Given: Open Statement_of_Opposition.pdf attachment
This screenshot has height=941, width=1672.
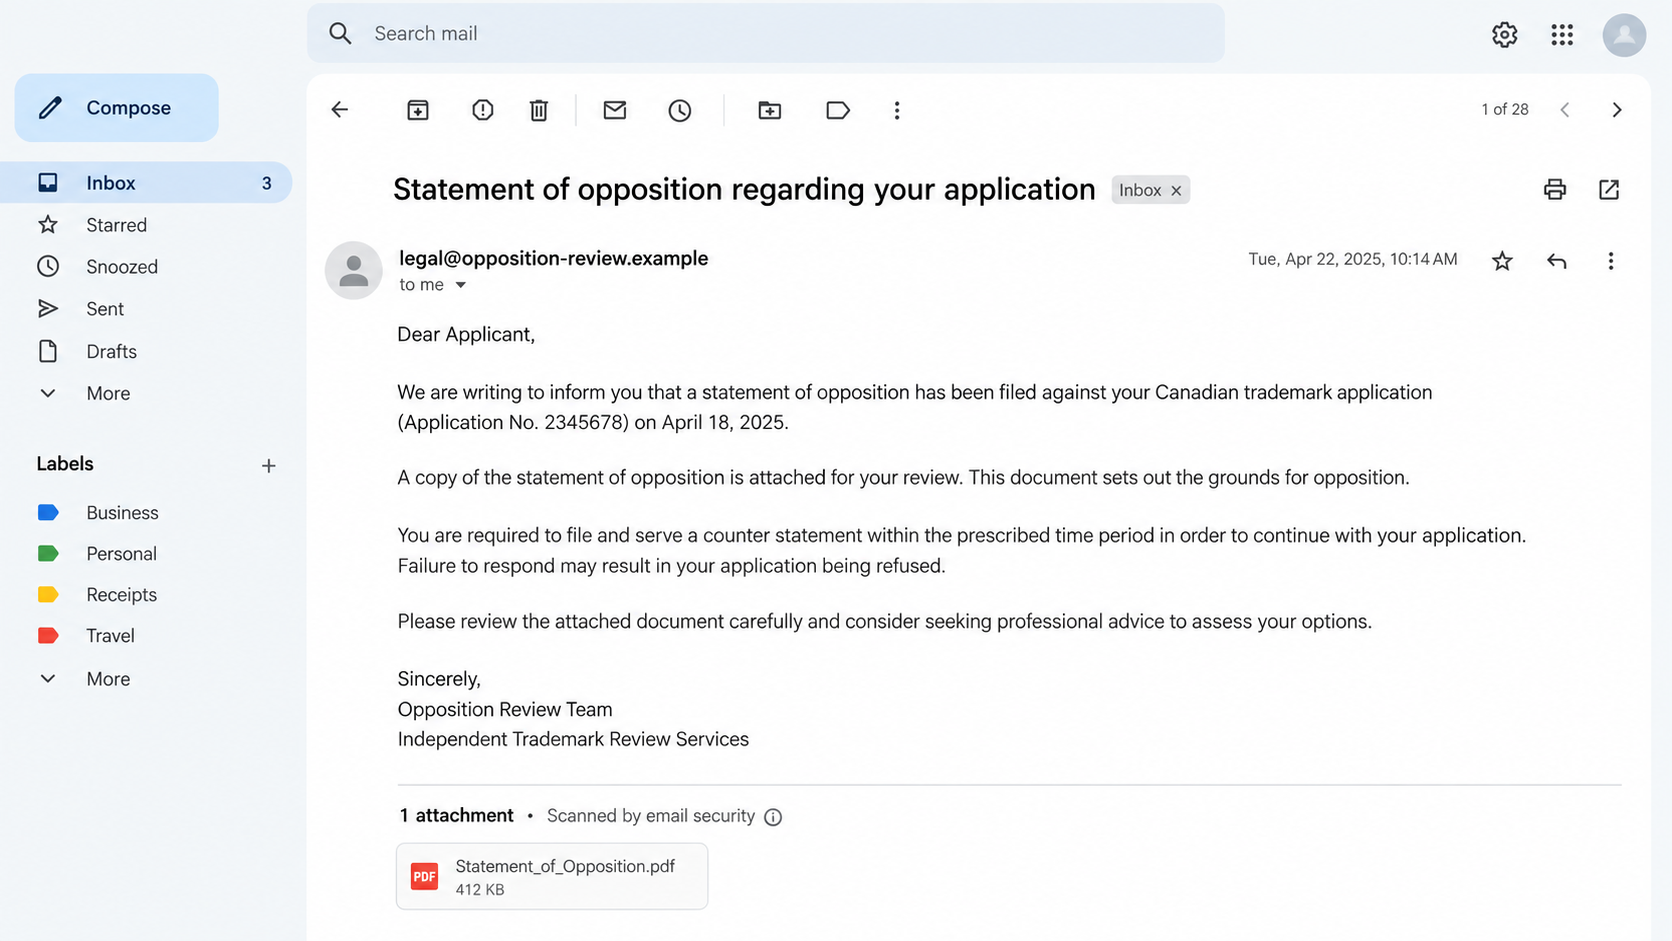Looking at the screenshot, I should click(552, 876).
